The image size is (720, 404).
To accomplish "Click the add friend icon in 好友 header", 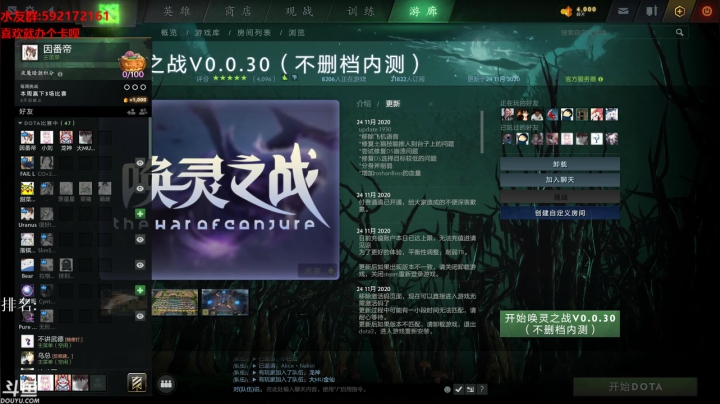I will (131, 112).
